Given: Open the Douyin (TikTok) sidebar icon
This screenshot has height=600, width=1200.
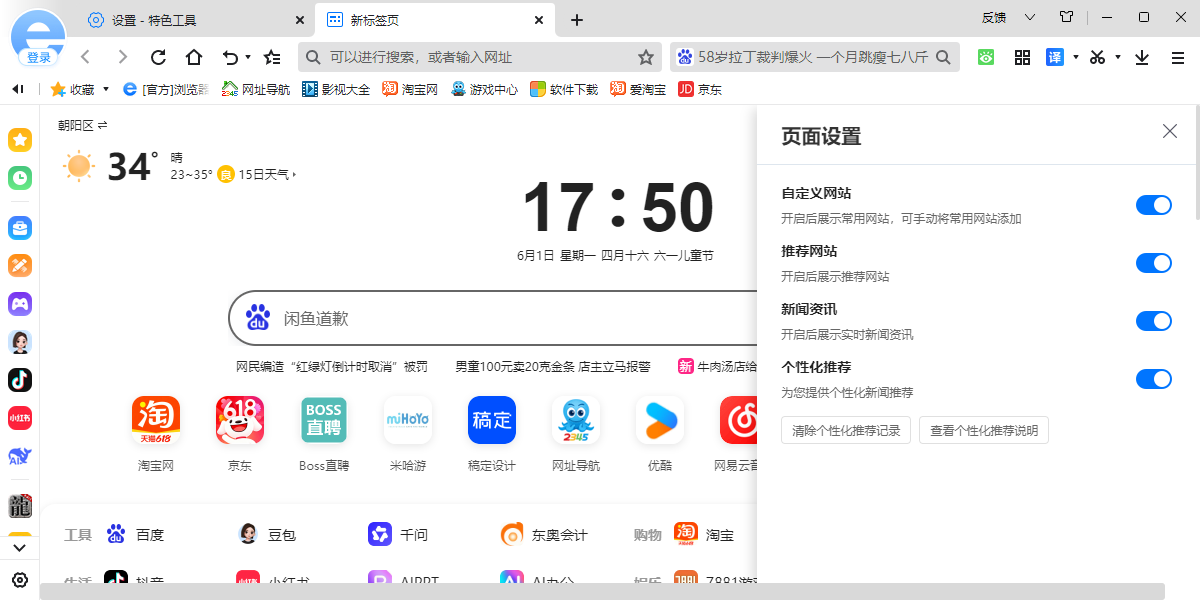Looking at the screenshot, I should pos(20,380).
